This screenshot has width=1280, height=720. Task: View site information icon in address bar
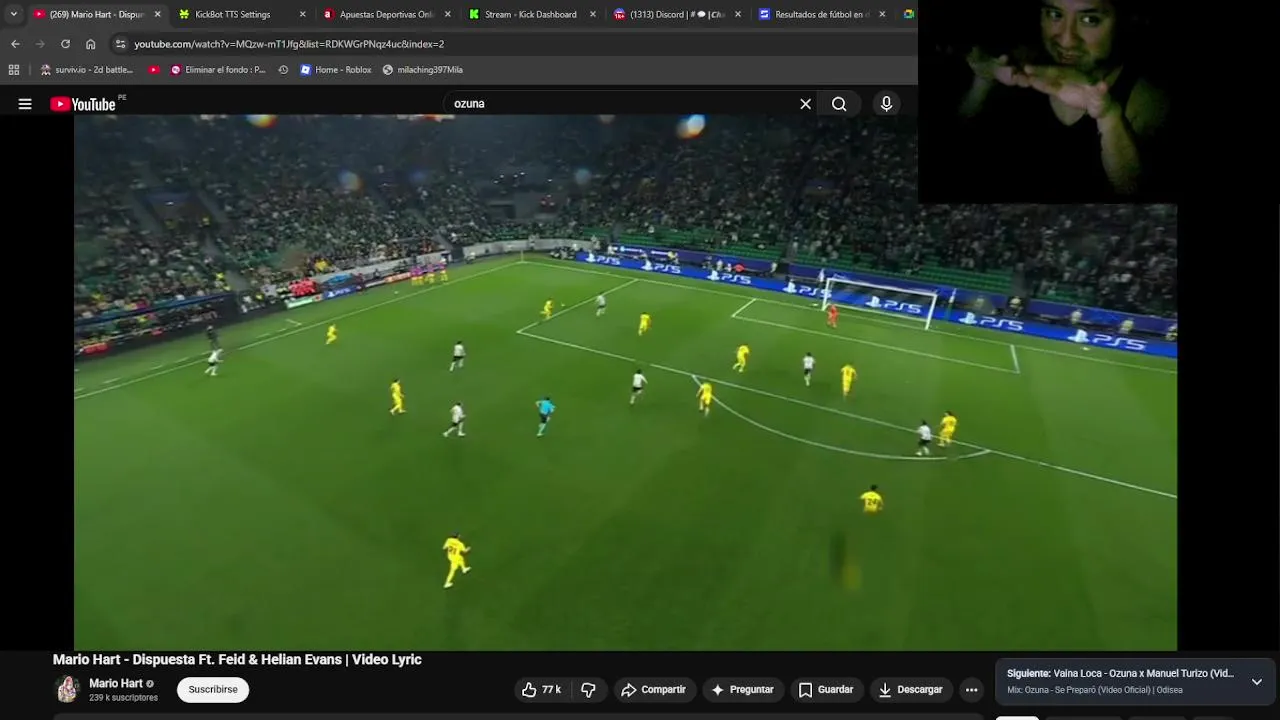coord(120,44)
